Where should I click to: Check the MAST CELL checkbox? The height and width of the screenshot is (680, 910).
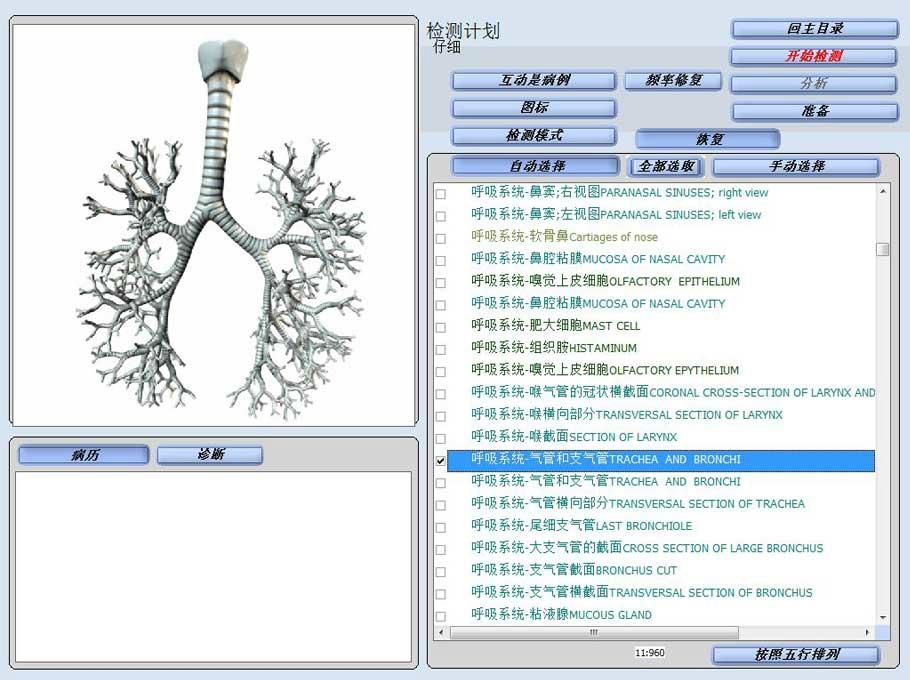click(x=441, y=327)
